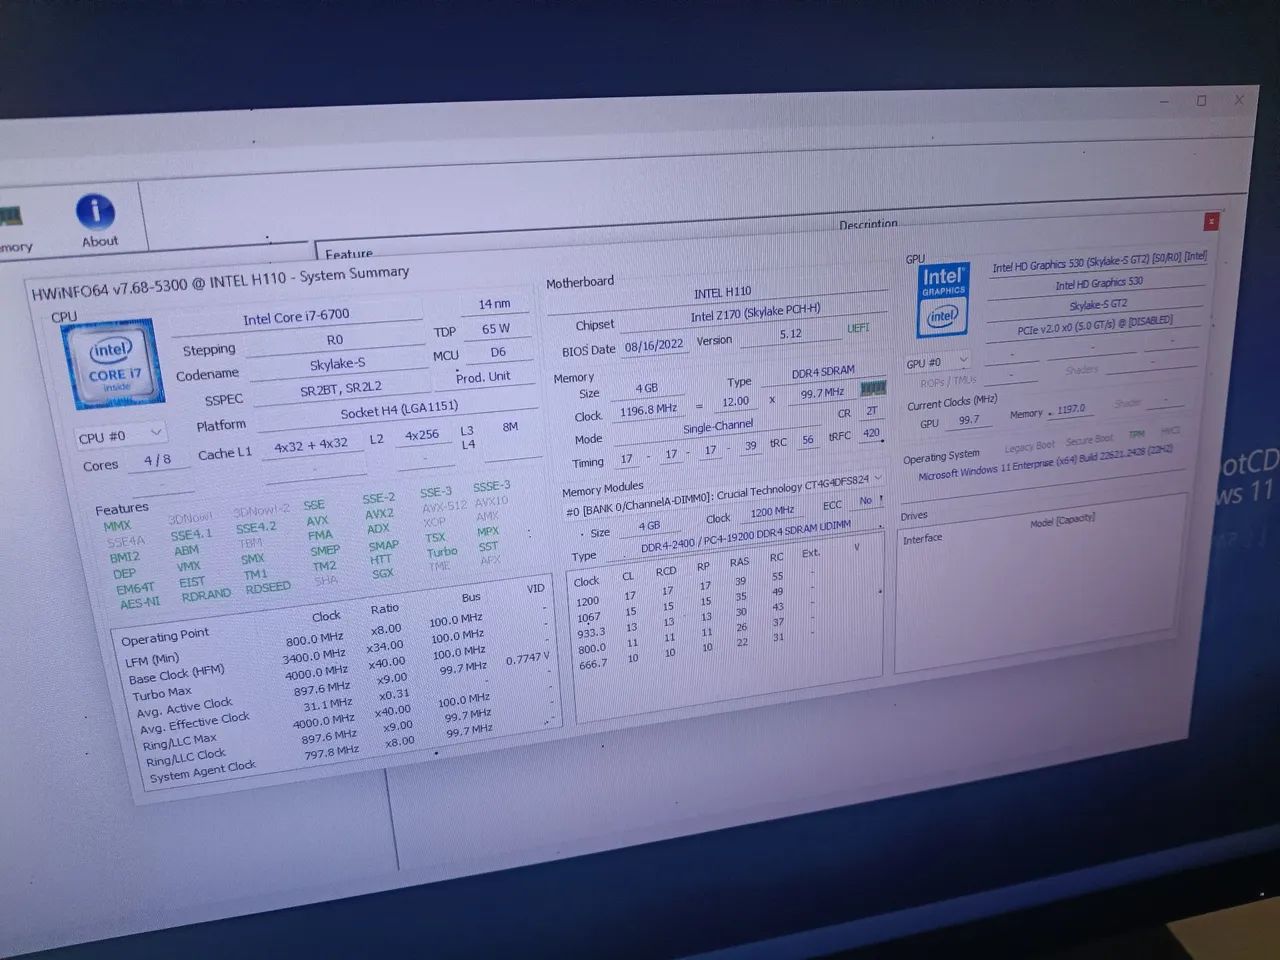Minimize the main HWiNFO window
Screen dimensions: 1280x960
tap(1165, 101)
